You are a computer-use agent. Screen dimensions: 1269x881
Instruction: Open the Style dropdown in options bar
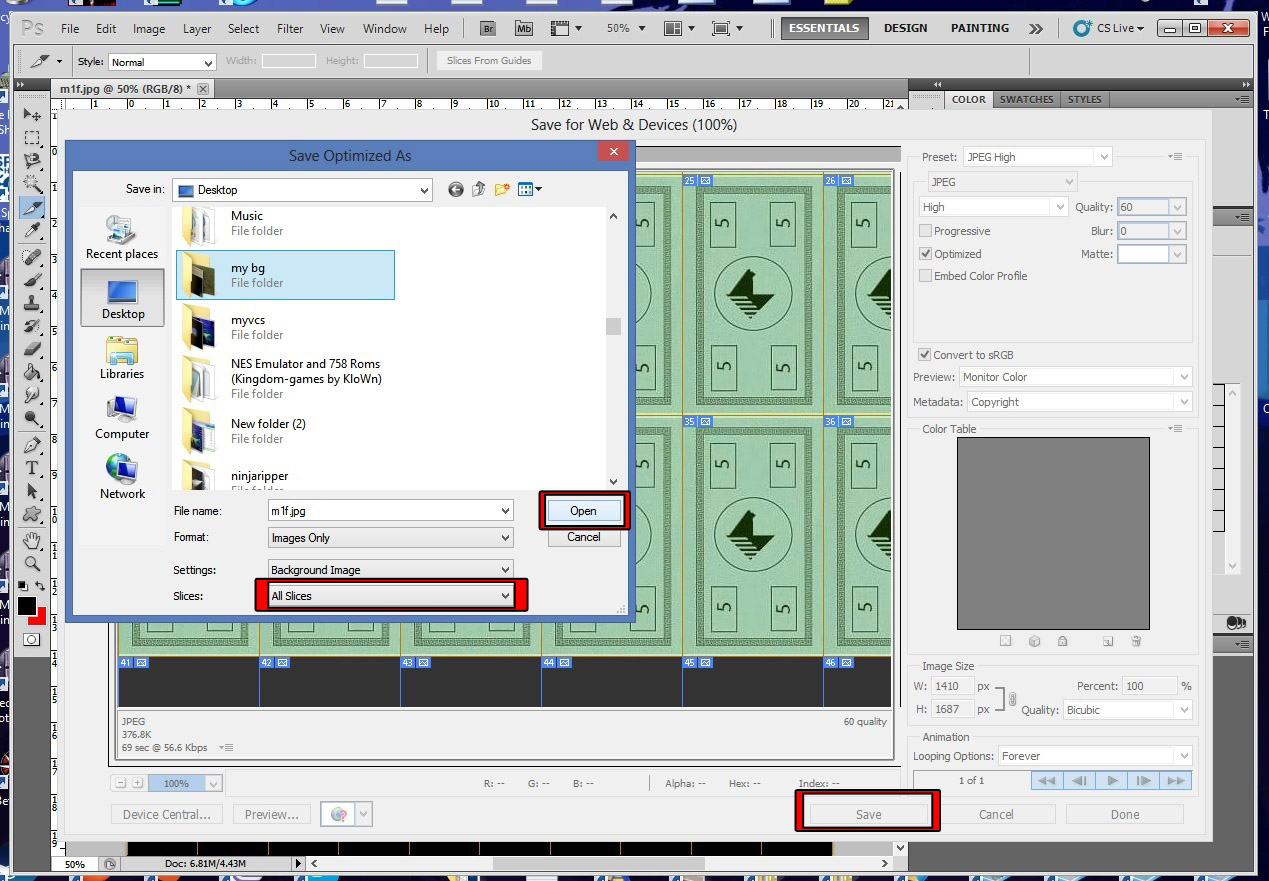coord(162,62)
